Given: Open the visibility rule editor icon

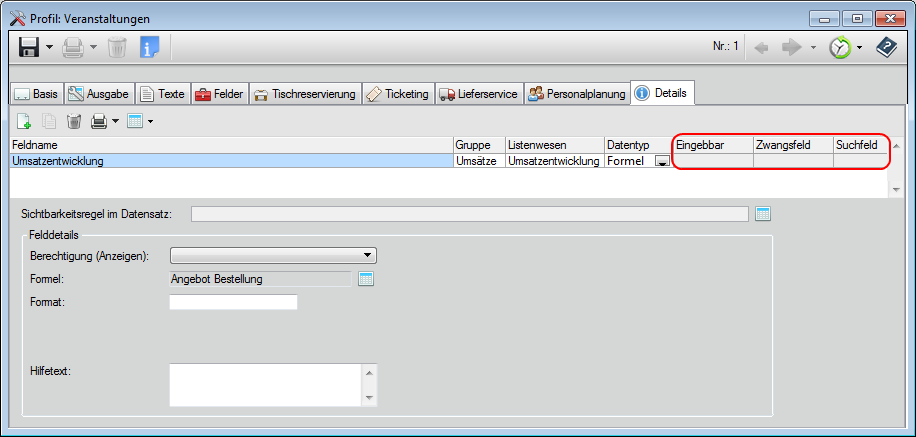Looking at the screenshot, I should point(764,213).
